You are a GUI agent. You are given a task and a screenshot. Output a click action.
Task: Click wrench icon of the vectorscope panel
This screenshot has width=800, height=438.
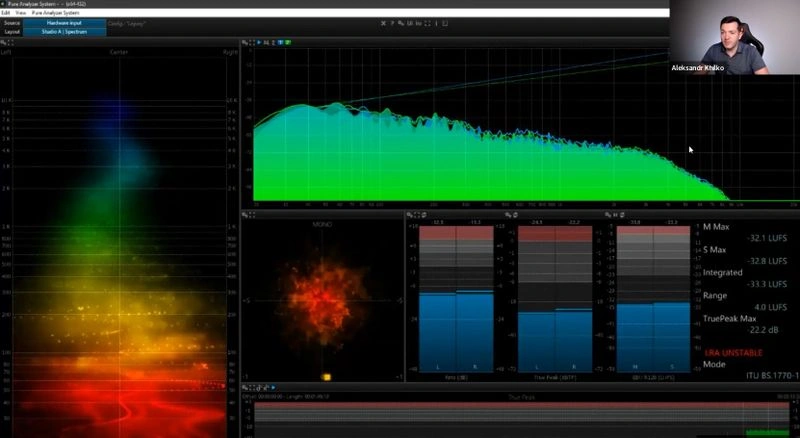[245, 215]
